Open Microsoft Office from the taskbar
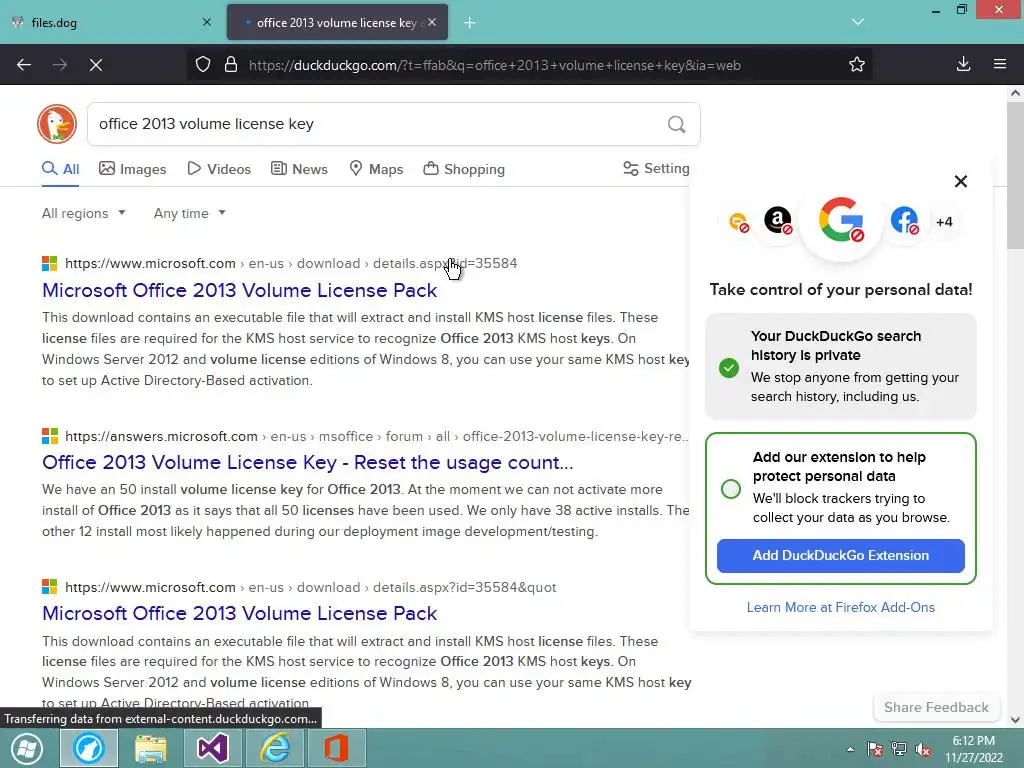Screen dimensions: 1024x768 336,748
